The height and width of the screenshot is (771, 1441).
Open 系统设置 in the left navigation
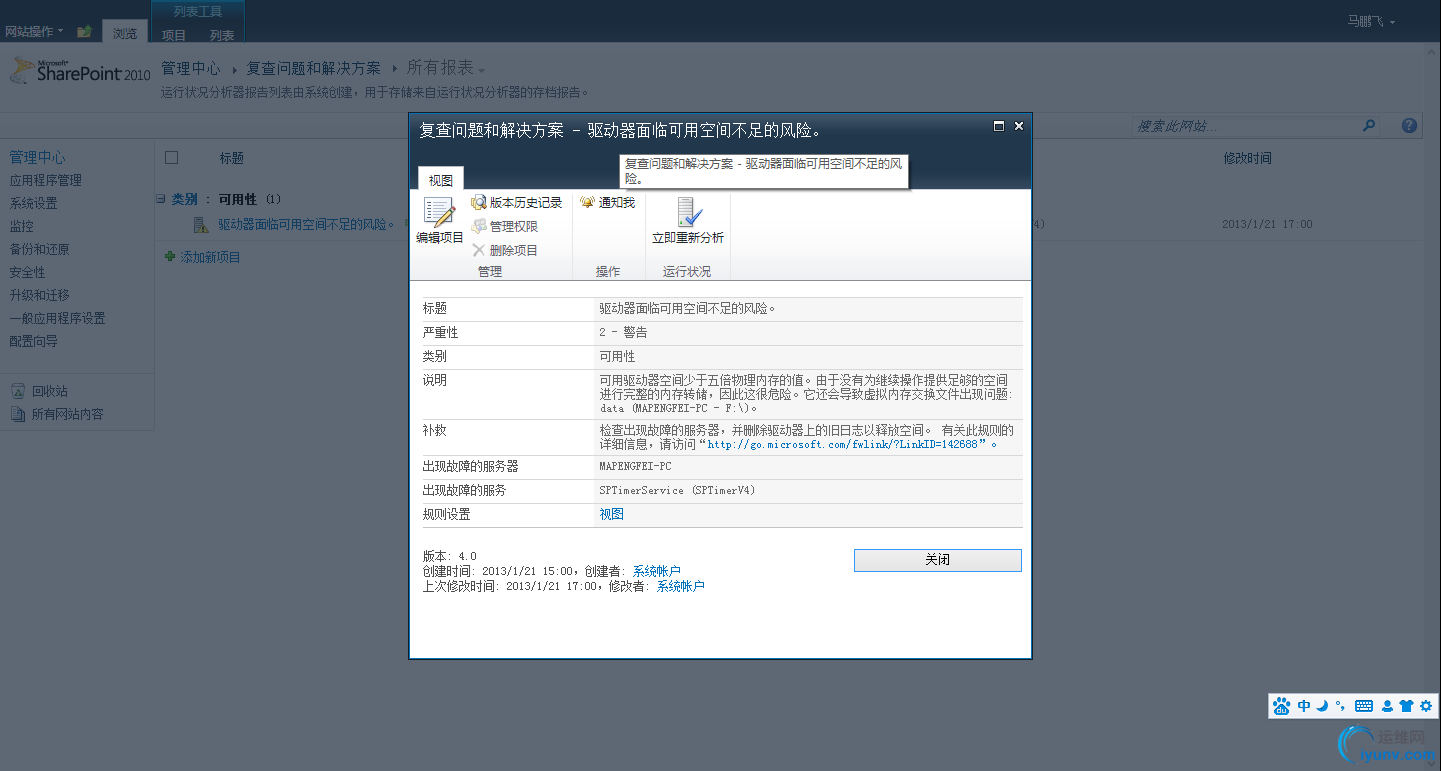pyautogui.click(x=34, y=204)
